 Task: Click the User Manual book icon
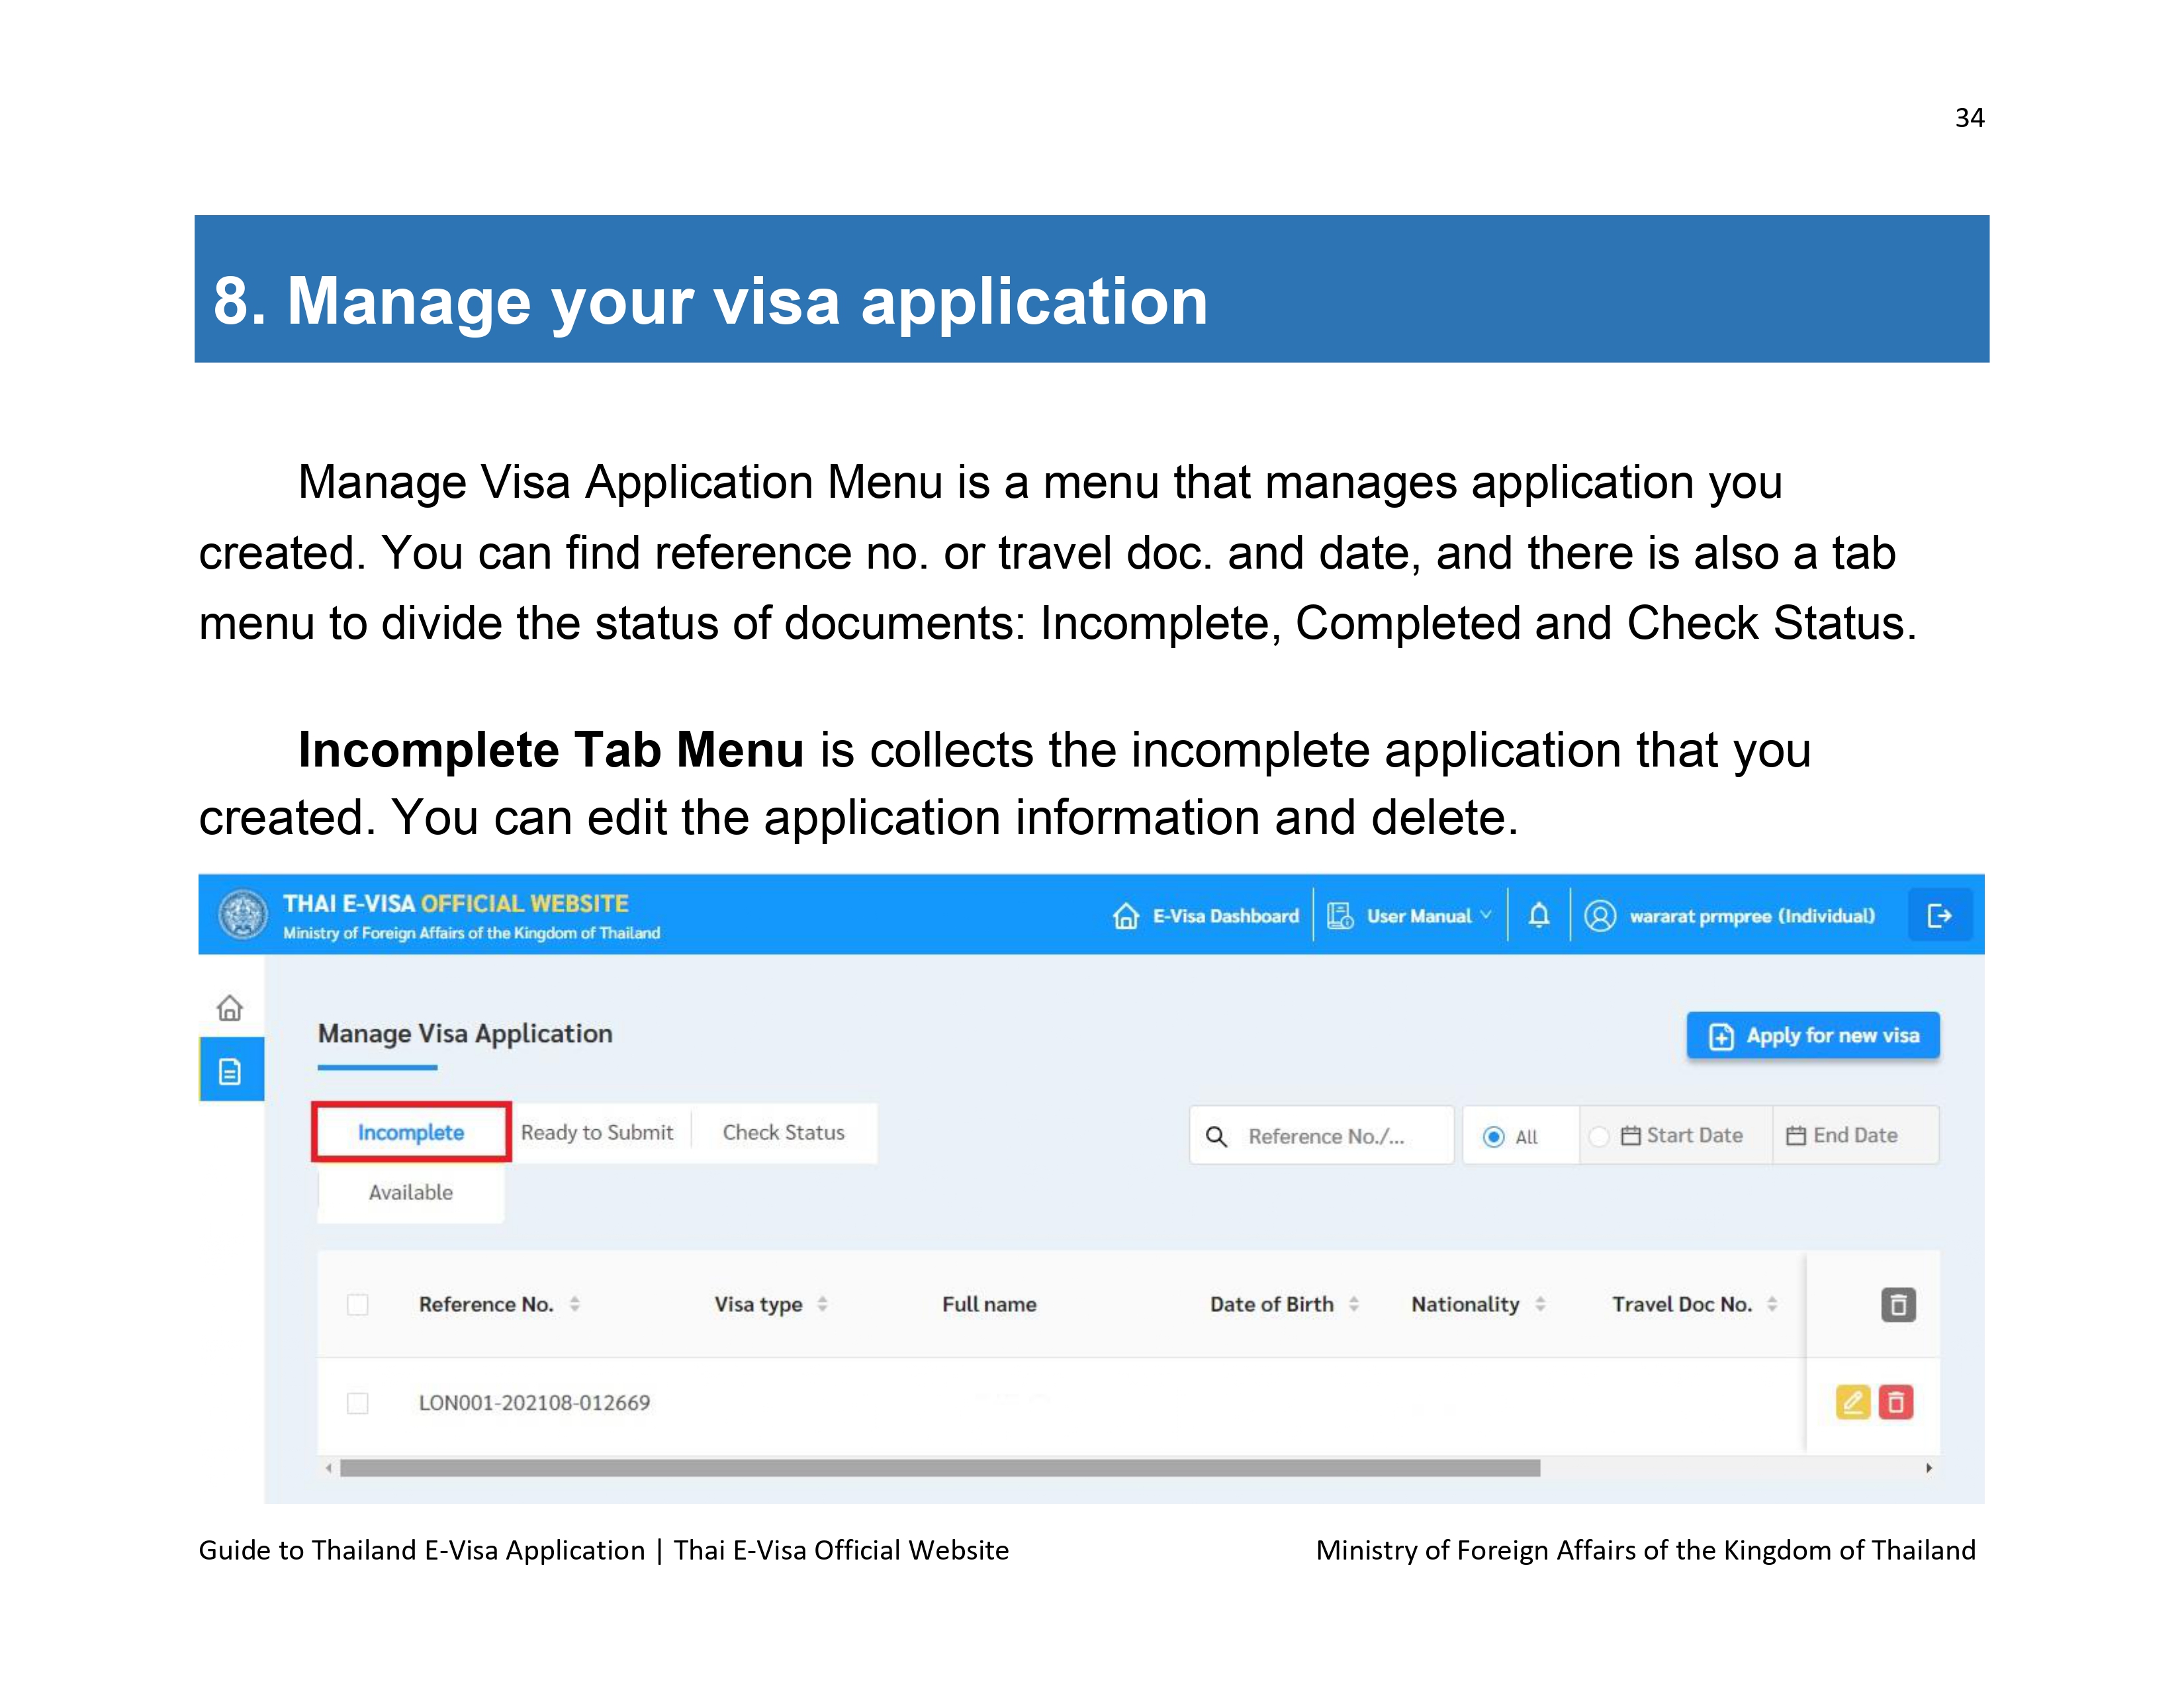coord(1340,915)
